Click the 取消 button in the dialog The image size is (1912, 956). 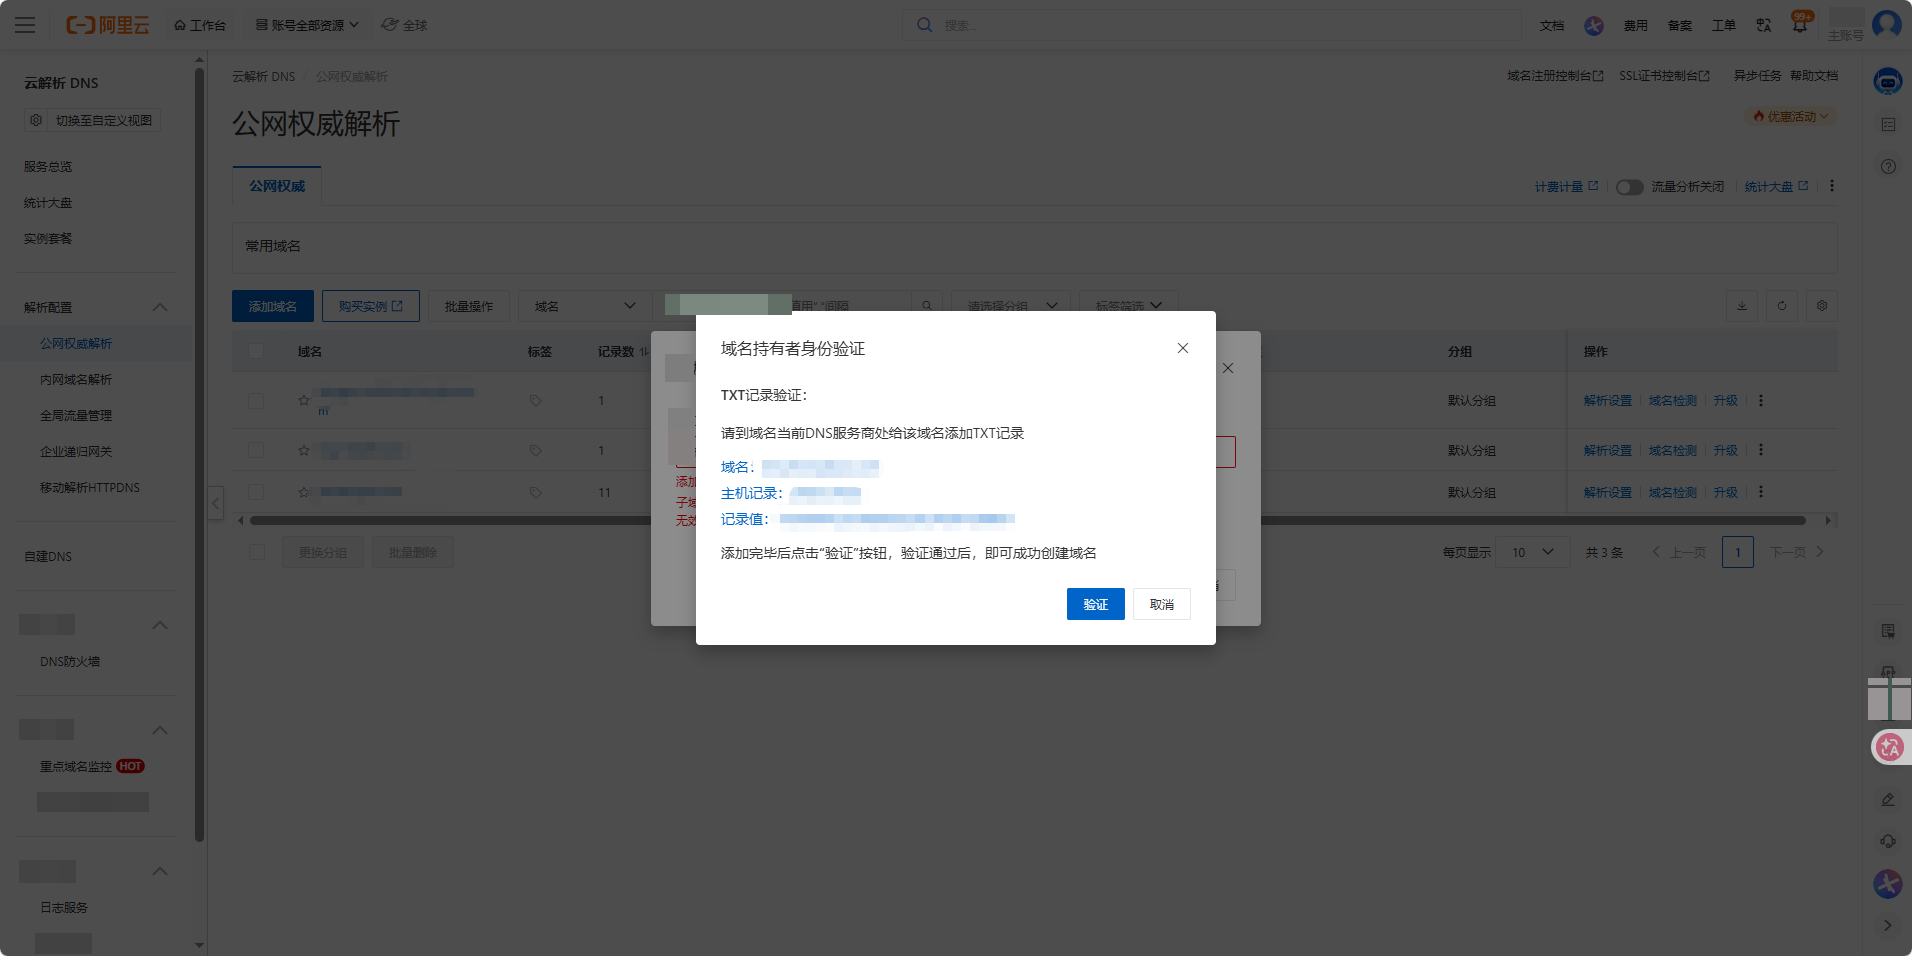click(1161, 604)
